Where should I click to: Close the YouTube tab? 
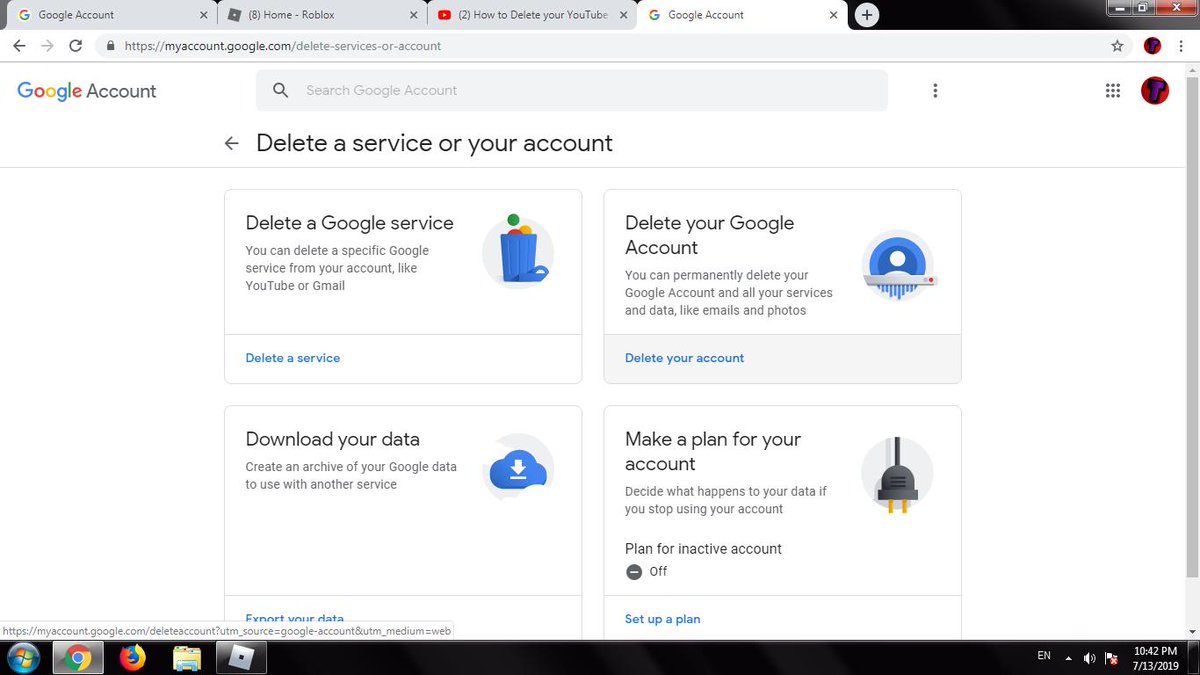624,15
